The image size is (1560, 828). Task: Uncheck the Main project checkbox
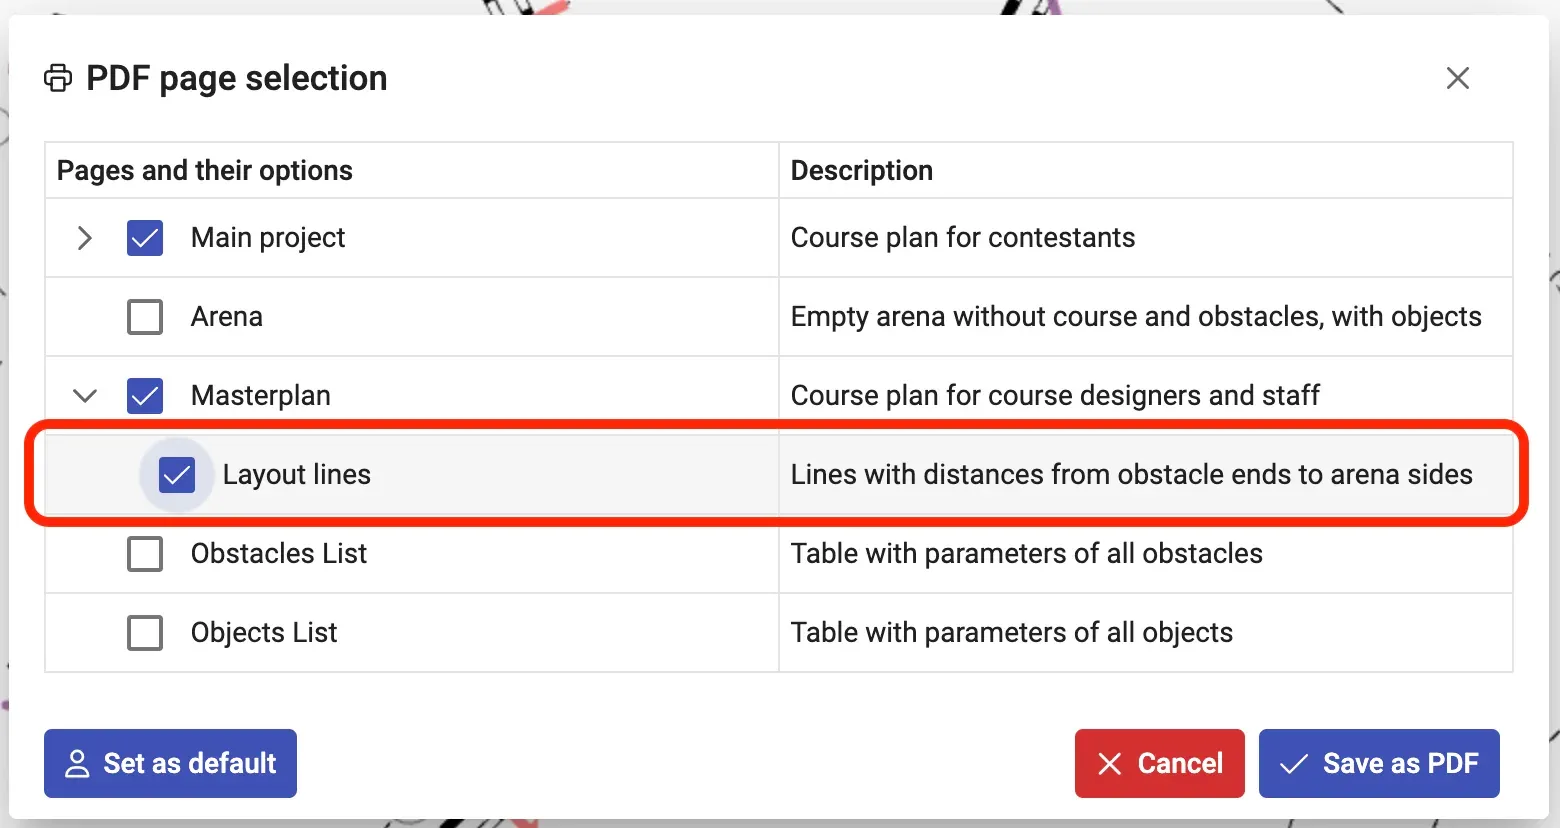point(145,238)
